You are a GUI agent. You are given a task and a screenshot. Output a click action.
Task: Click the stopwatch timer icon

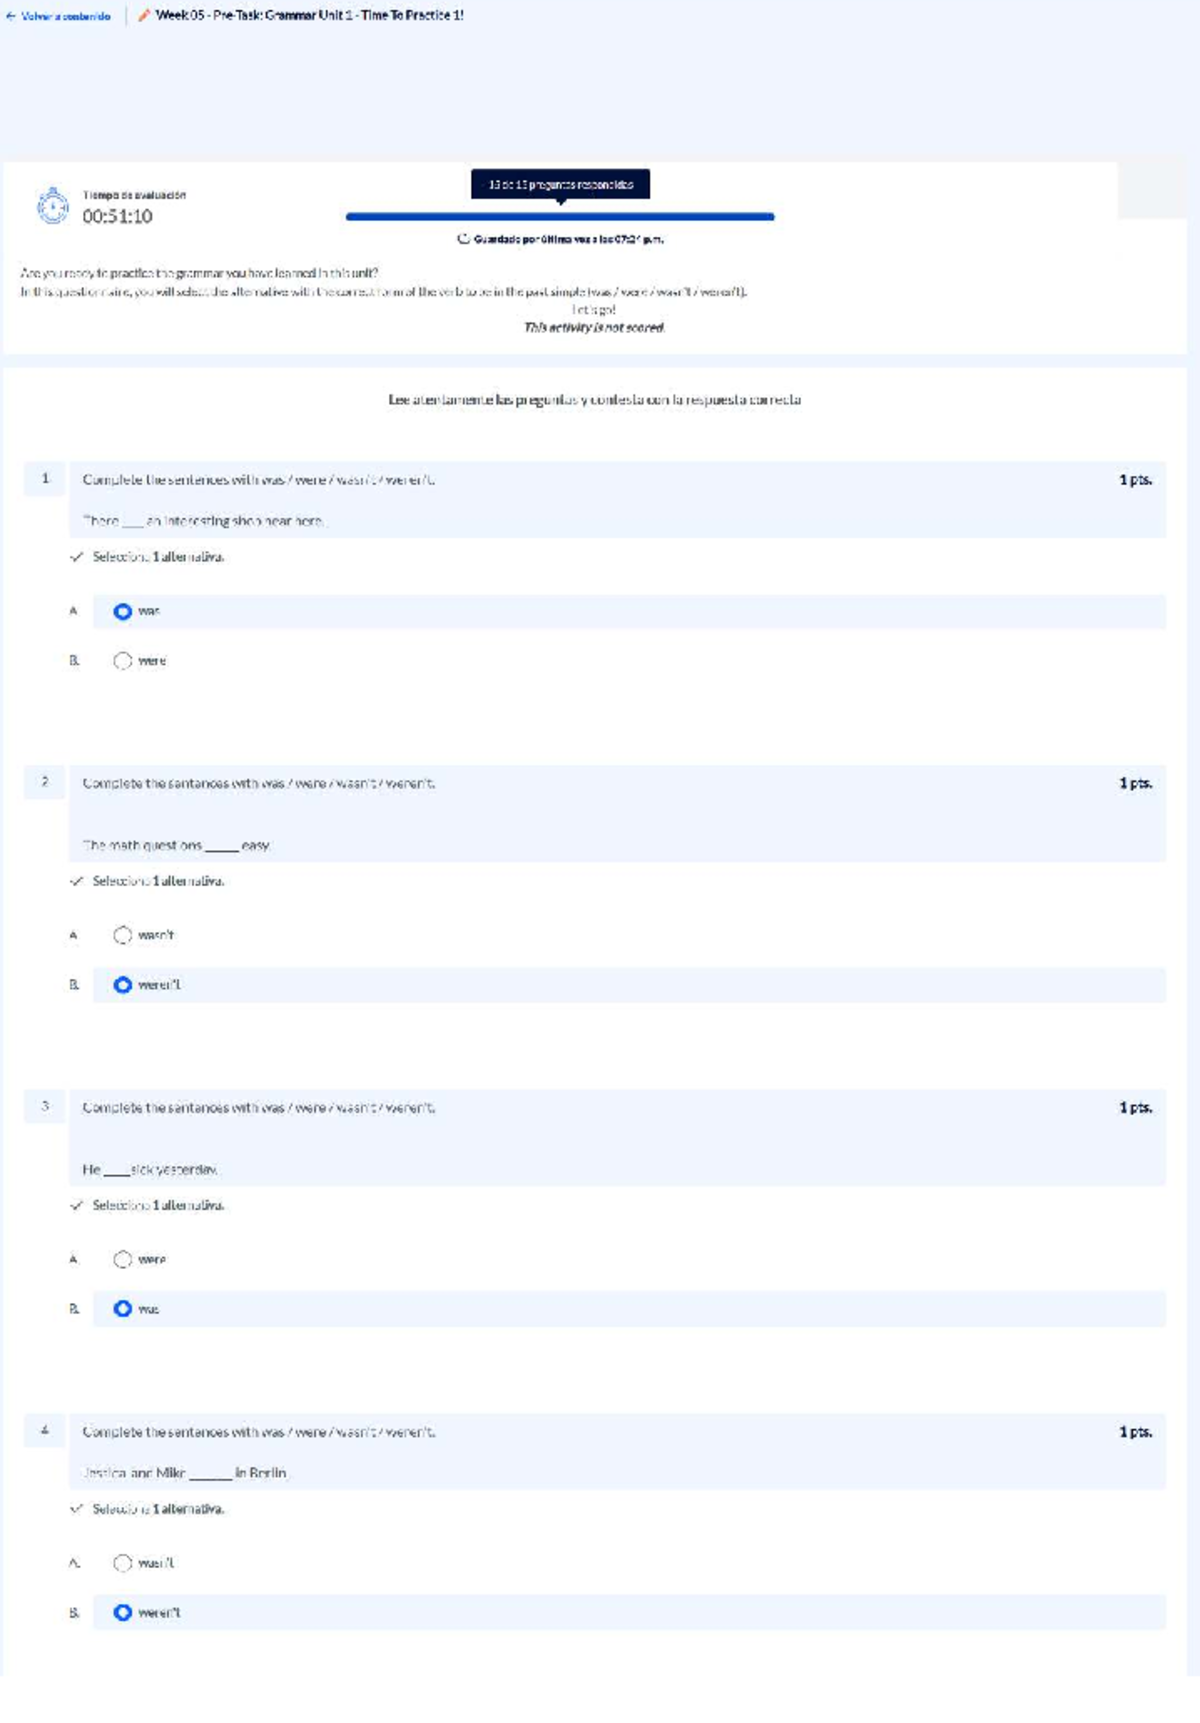pyautogui.click(x=53, y=206)
